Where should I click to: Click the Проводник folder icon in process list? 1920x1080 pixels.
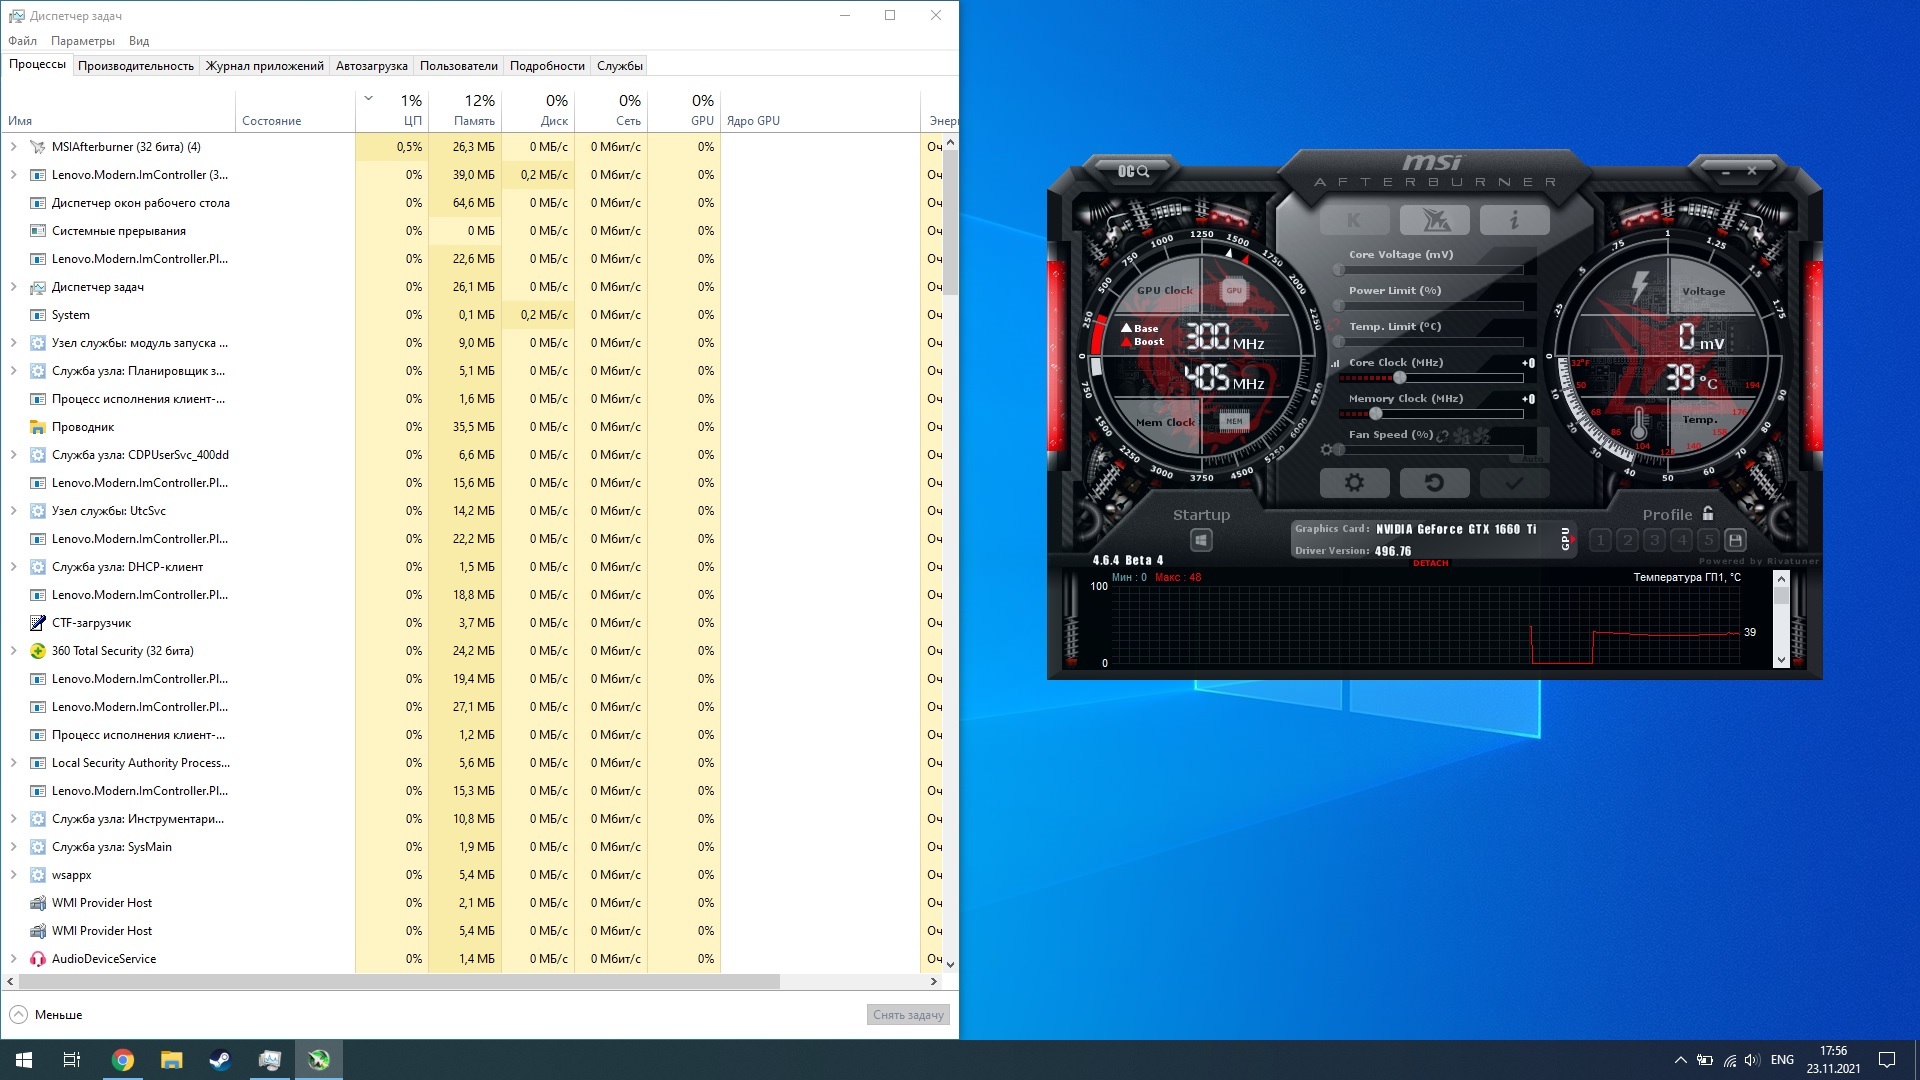click(38, 427)
